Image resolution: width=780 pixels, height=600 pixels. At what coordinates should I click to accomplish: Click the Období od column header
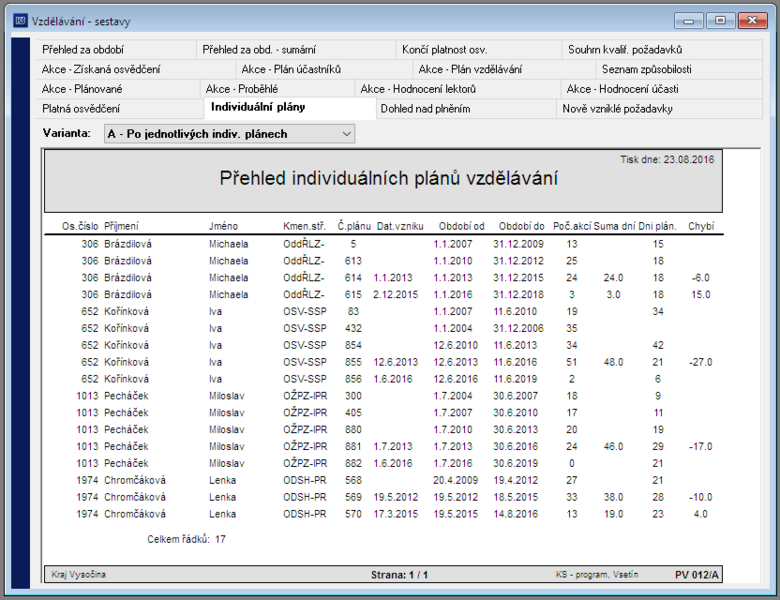[462, 226]
